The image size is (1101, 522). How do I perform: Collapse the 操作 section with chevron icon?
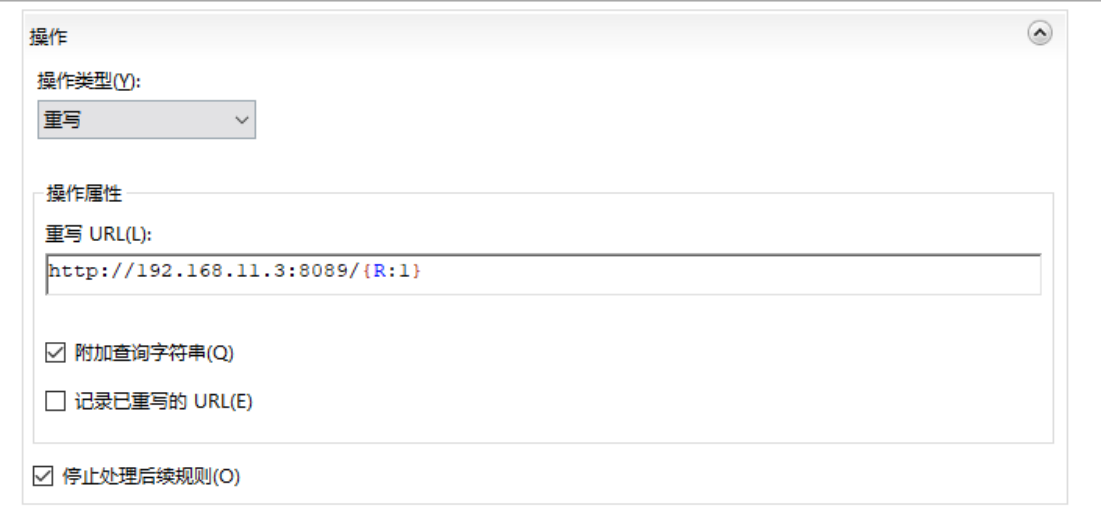(x=1039, y=33)
